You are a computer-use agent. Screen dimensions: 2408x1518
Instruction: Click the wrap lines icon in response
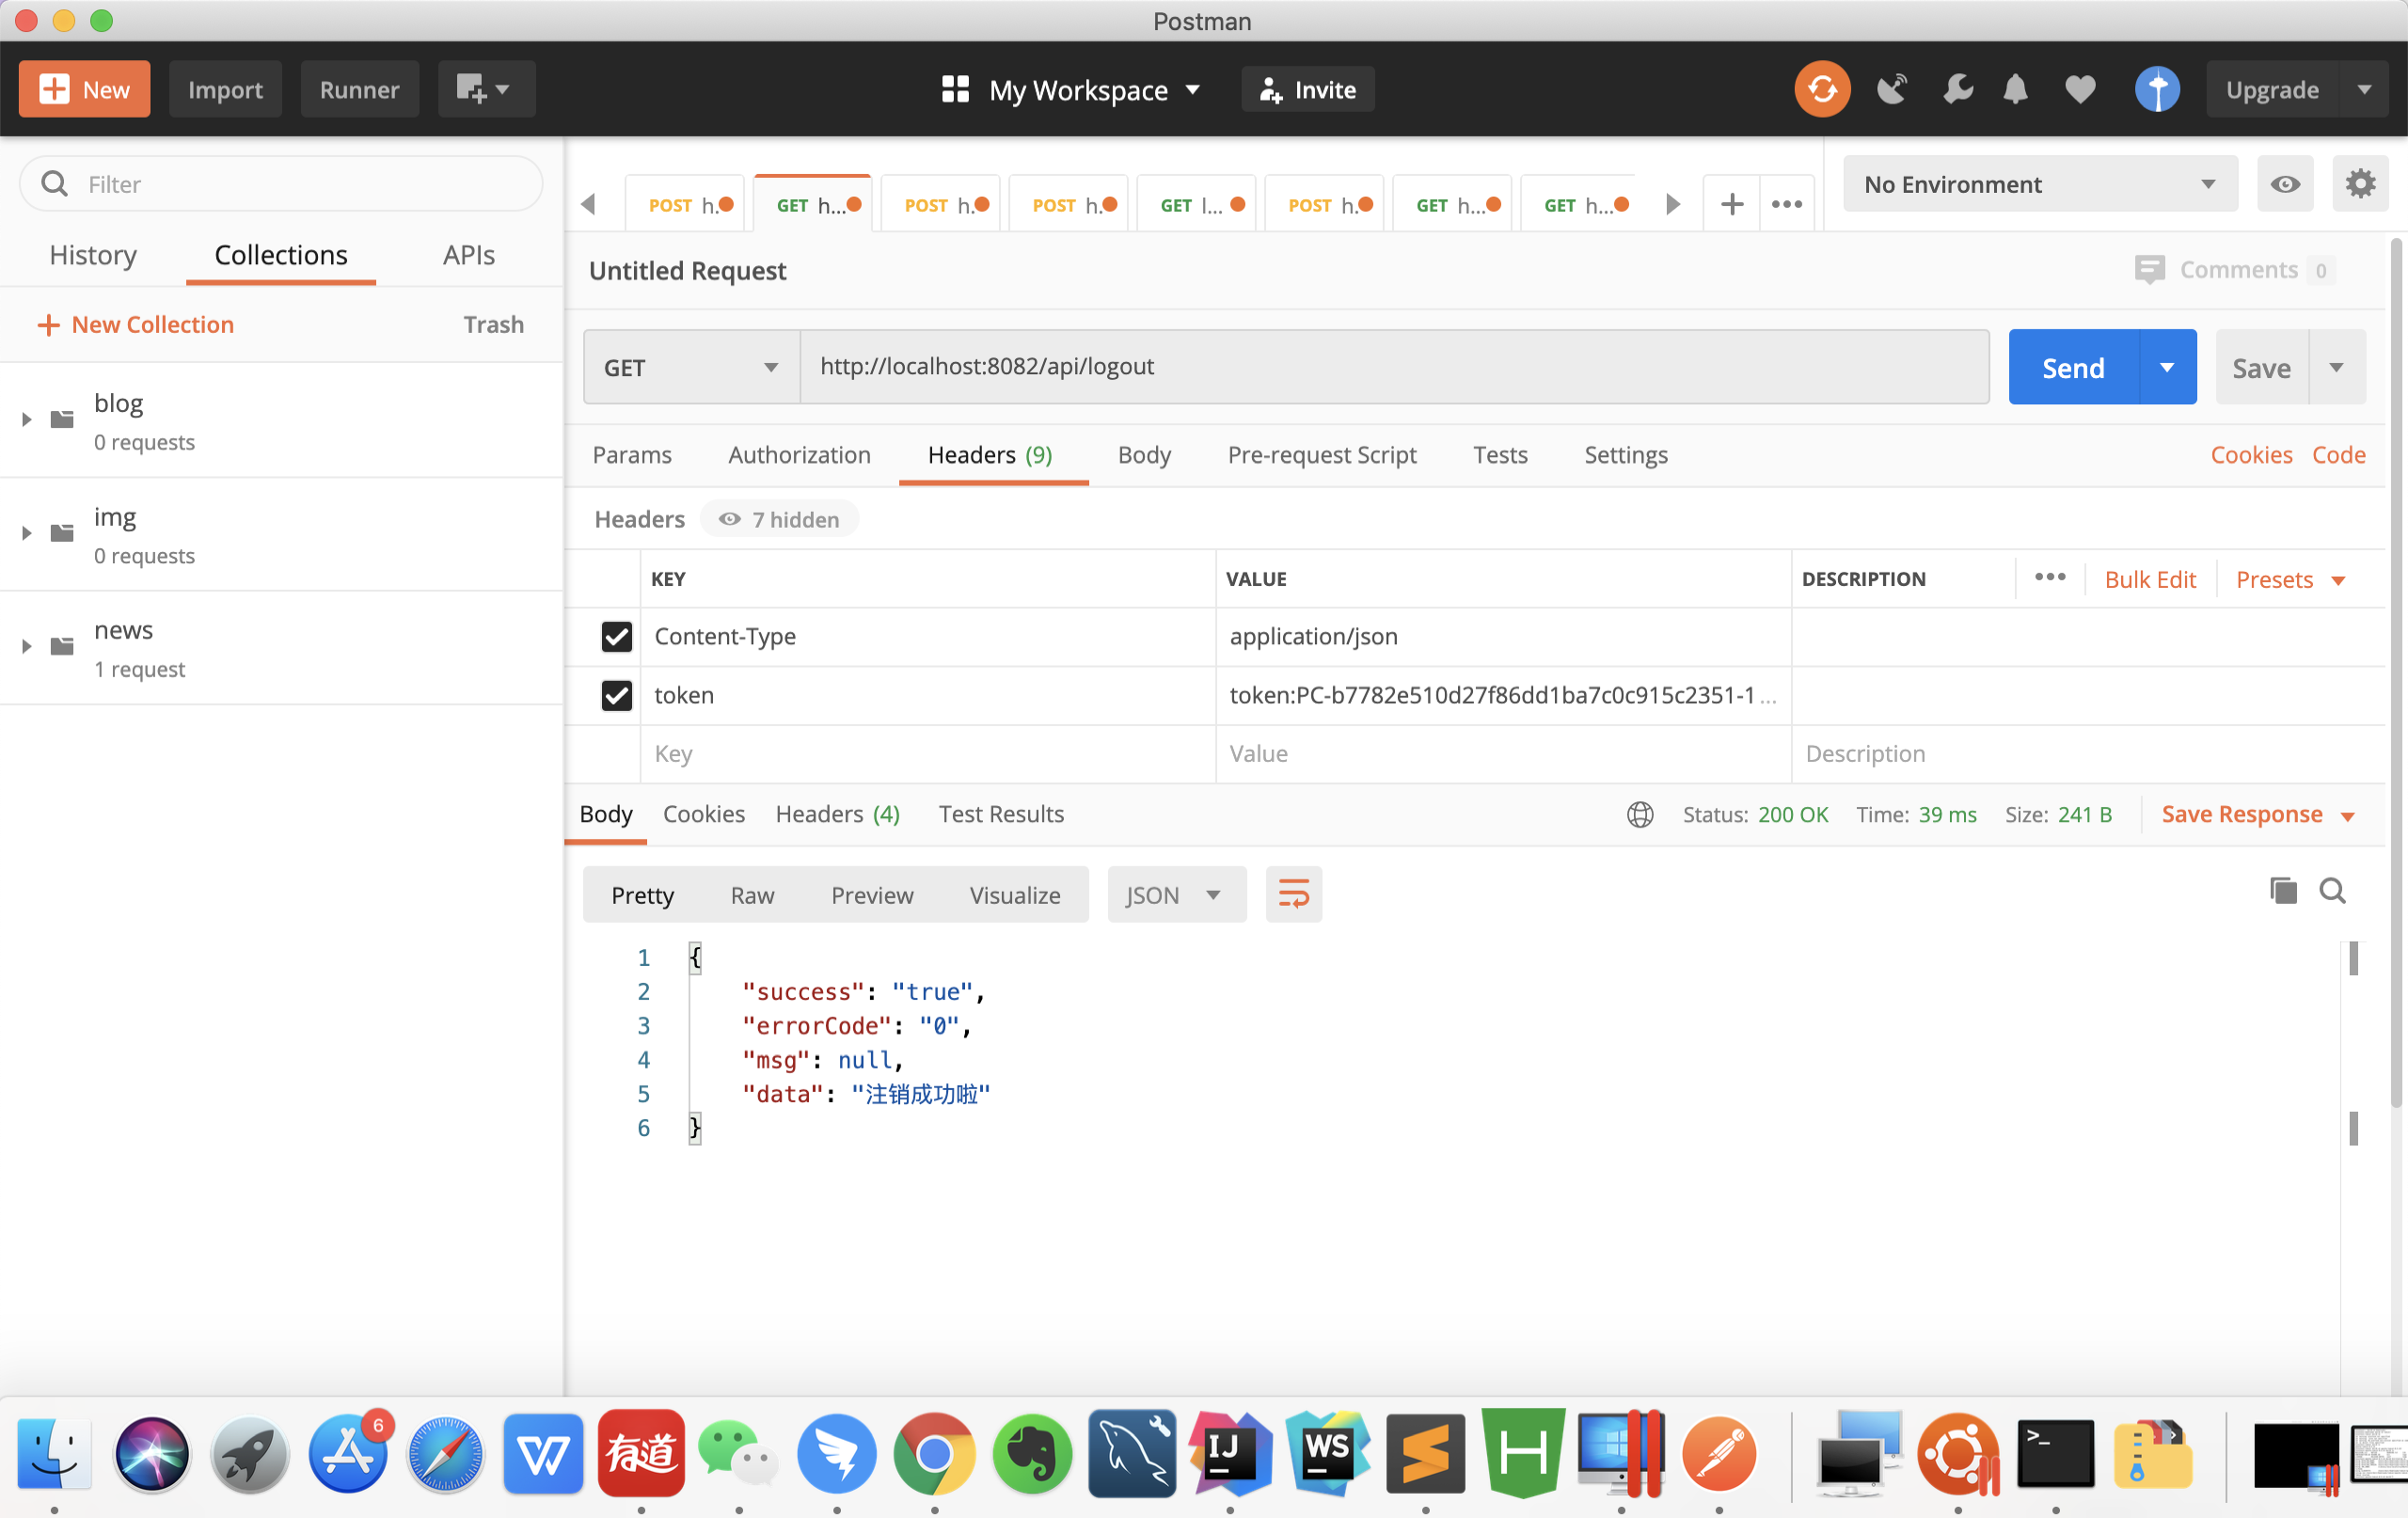1293,894
